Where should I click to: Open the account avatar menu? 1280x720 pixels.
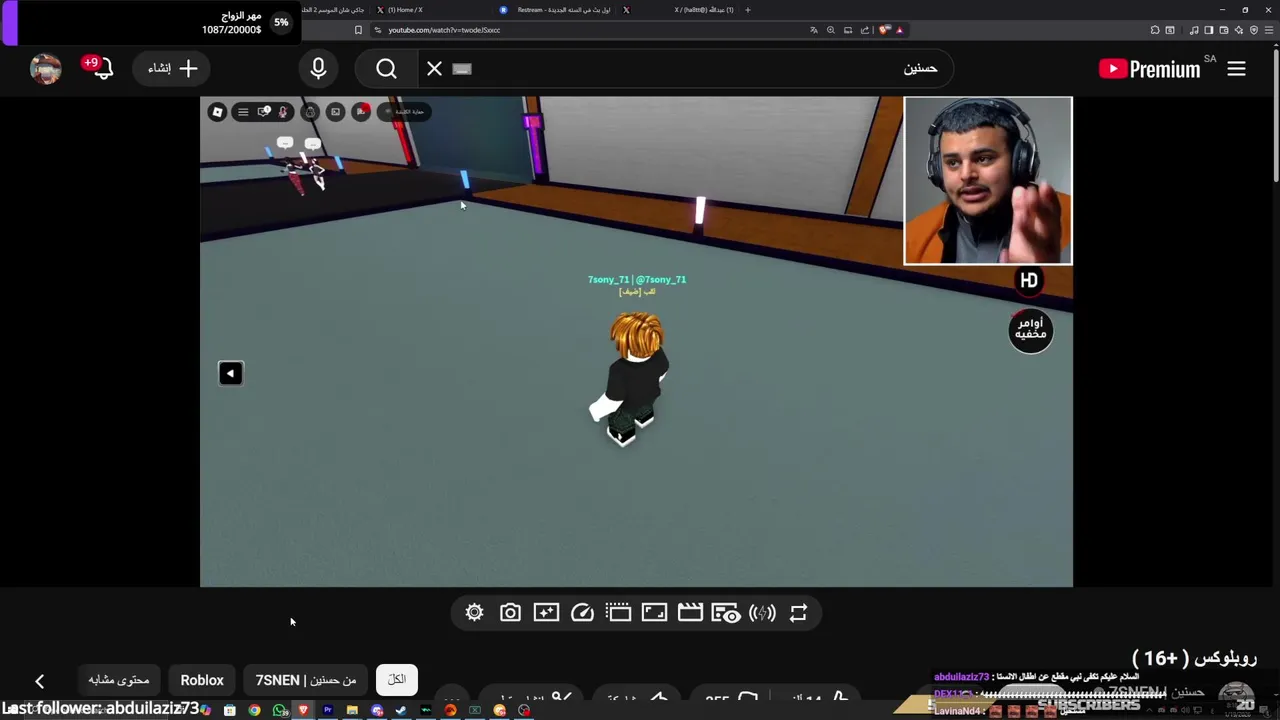pyautogui.click(x=46, y=68)
